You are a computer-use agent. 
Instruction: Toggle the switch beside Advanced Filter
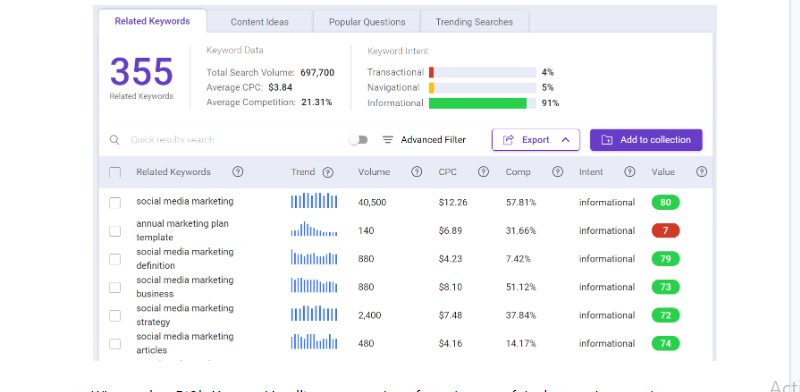pyautogui.click(x=358, y=140)
